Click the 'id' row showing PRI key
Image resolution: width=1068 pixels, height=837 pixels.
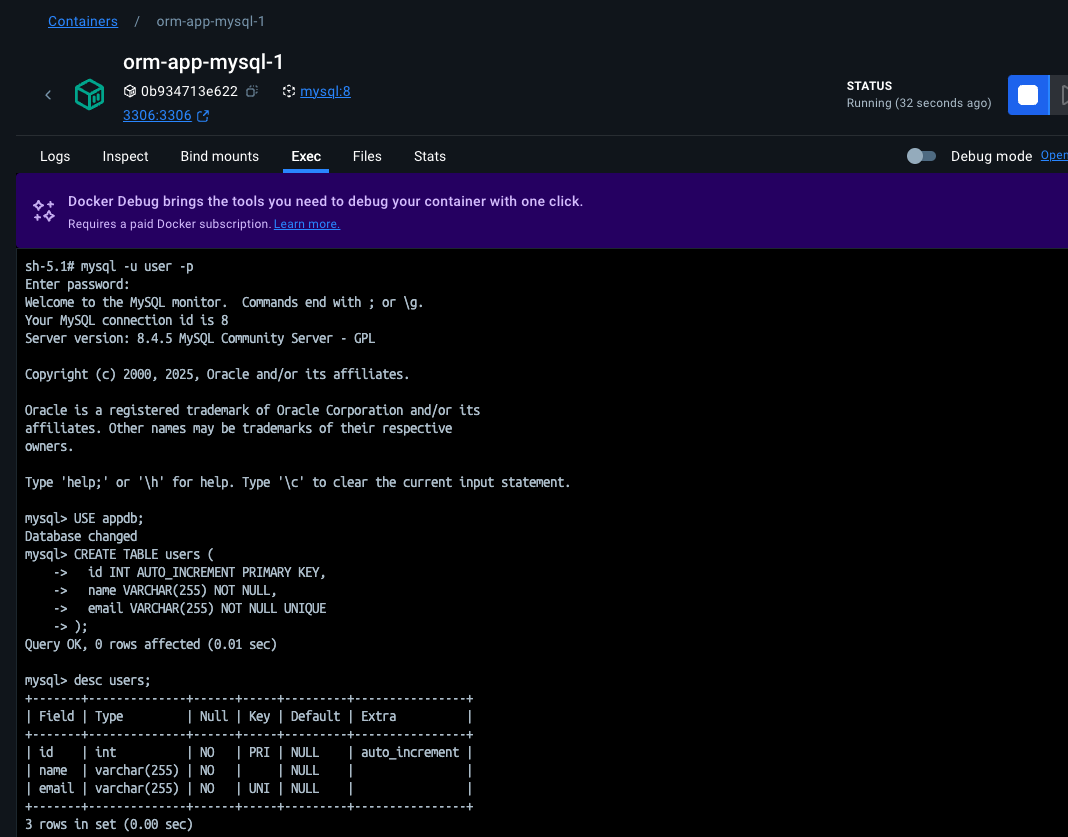249,753
